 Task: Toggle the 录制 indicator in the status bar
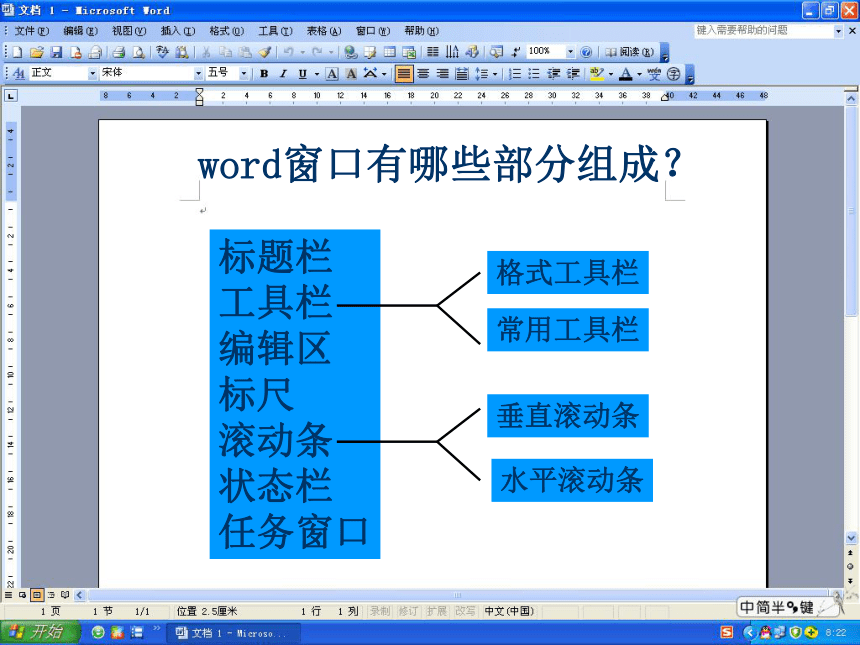[380, 611]
